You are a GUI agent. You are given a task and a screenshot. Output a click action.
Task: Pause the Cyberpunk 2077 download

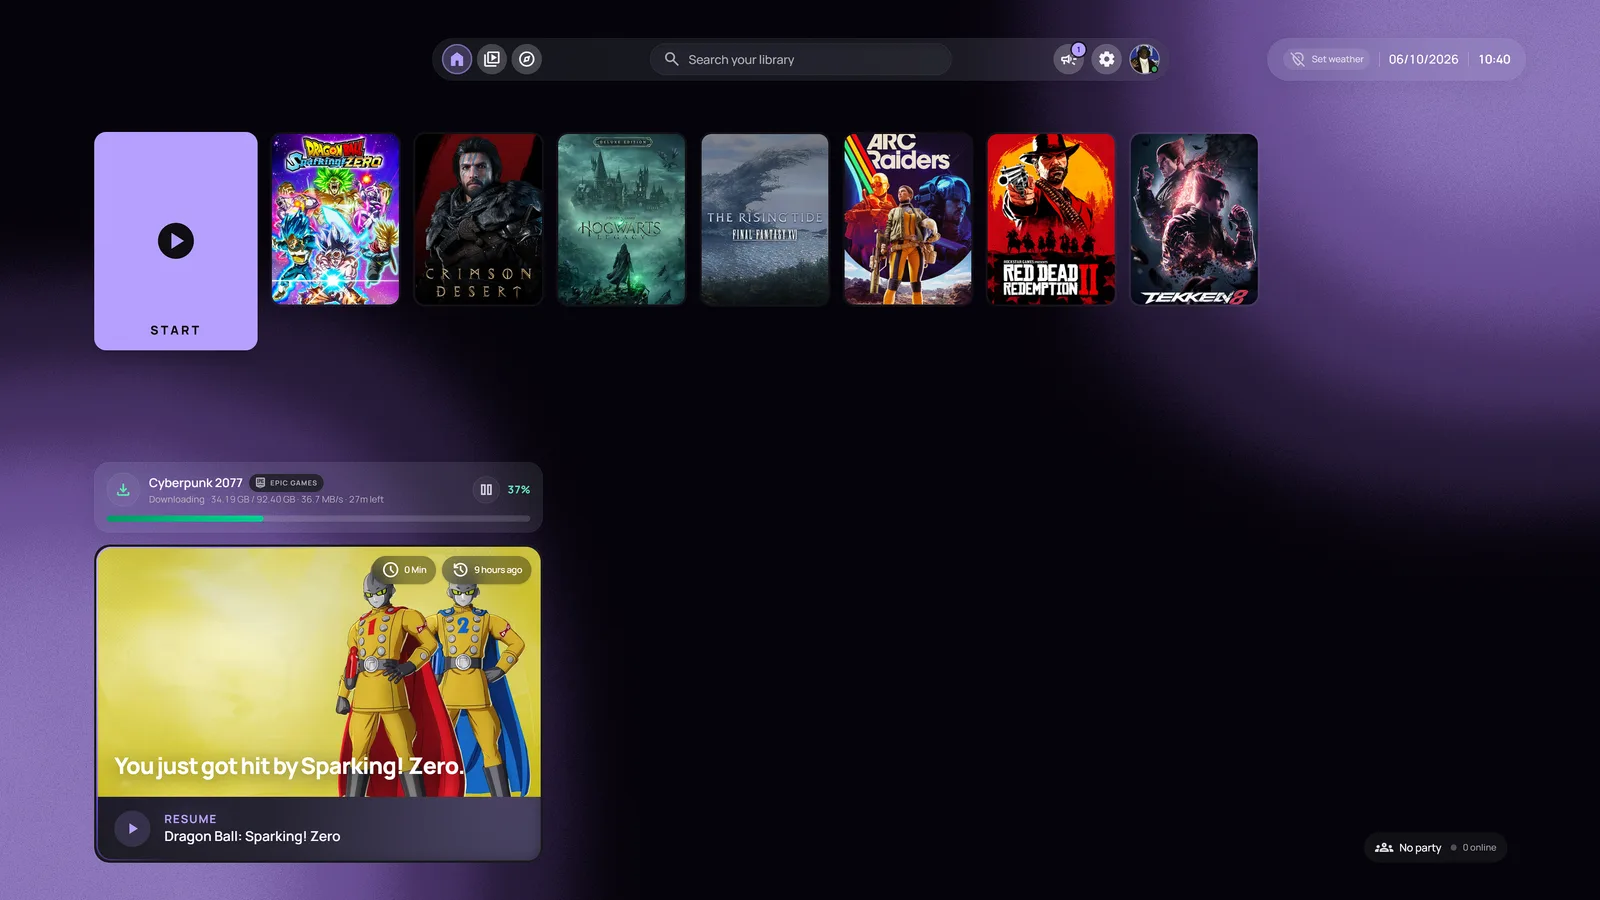[x=486, y=489]
